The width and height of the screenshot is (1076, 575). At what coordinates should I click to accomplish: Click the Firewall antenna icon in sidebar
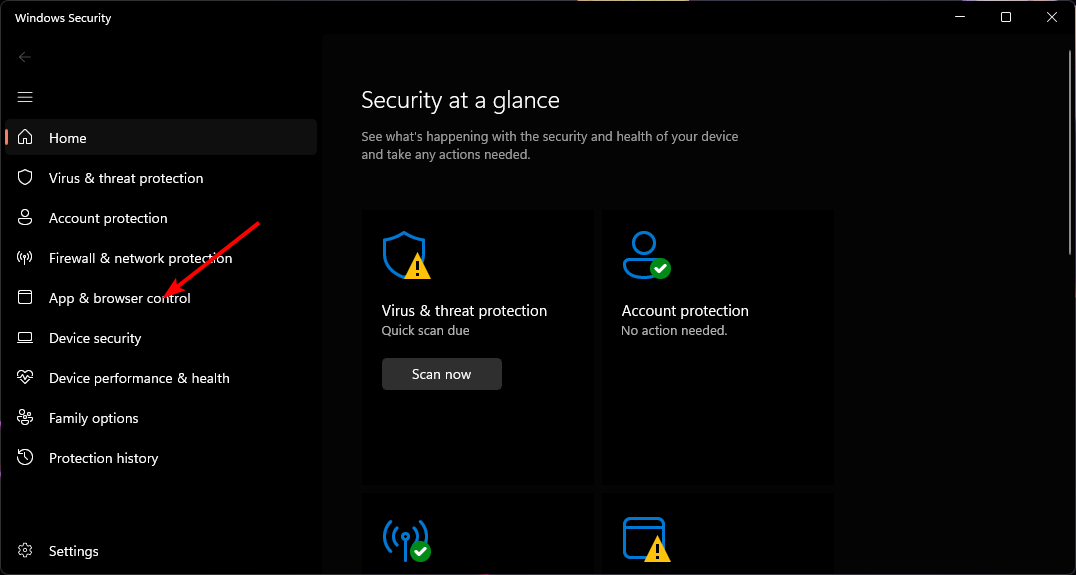click(x=25, y=258)
